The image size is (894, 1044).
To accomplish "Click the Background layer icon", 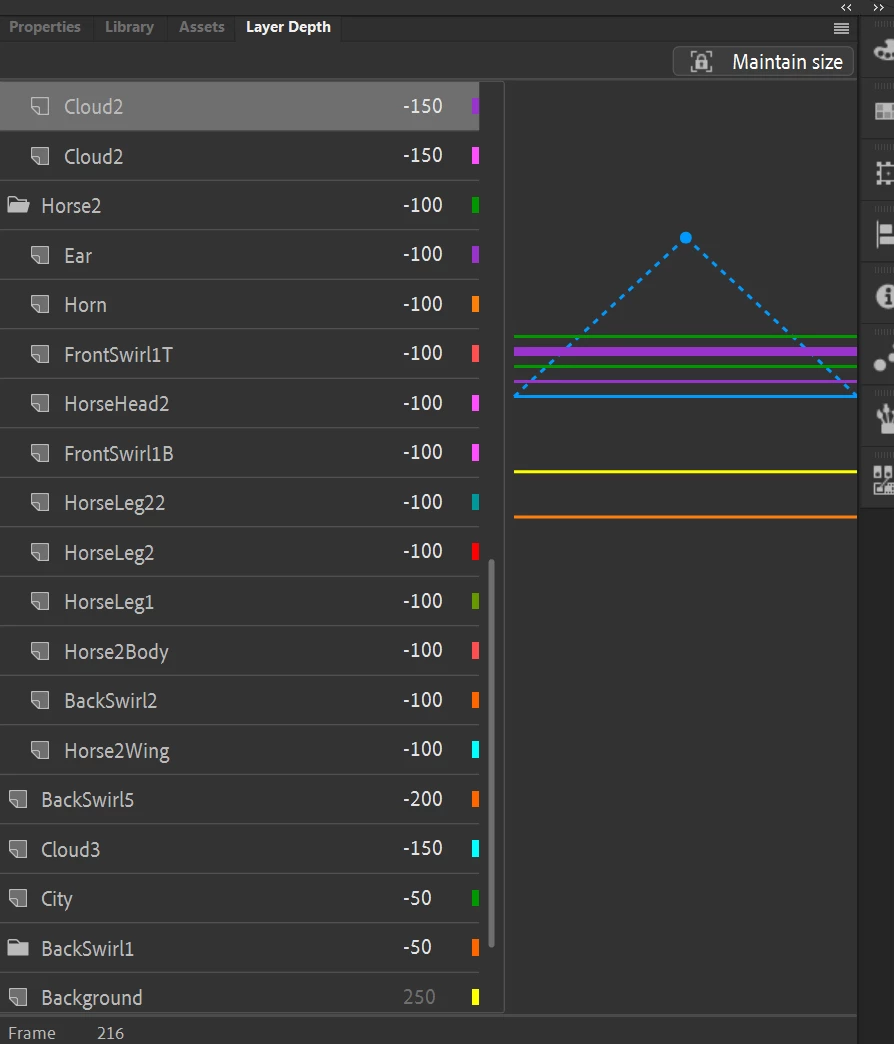I will (18, 997).
